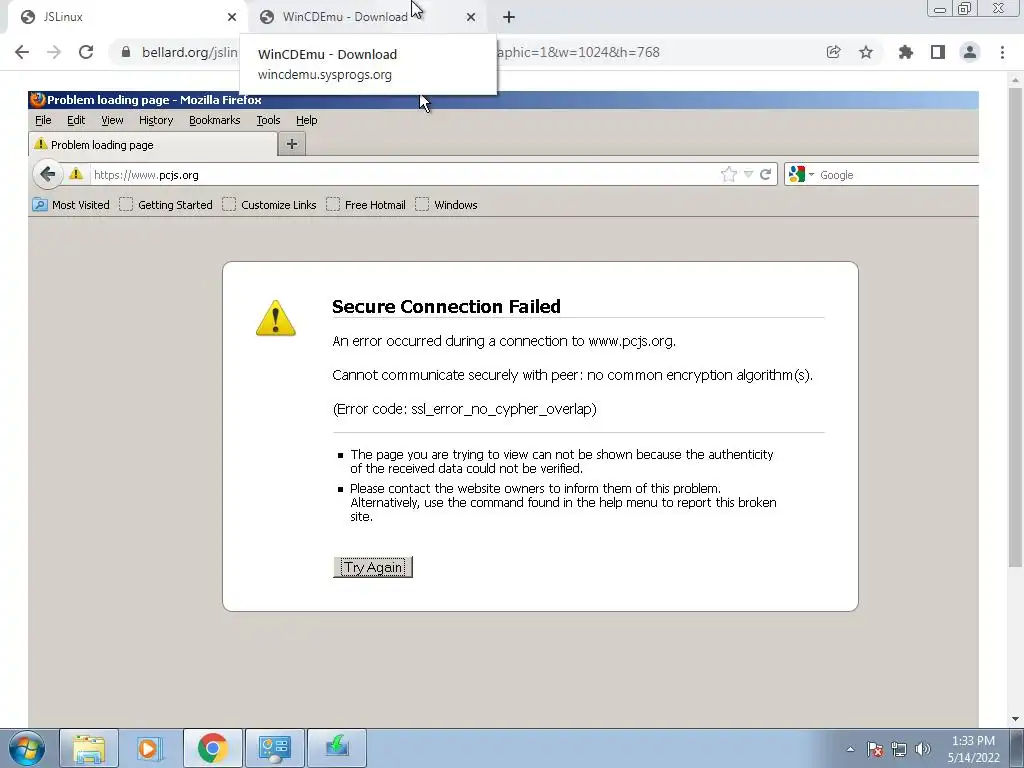Viewport: 1024px width, 768px height.
Task: Open the Chrome extensions puzzle icon
Action: (x=905, y=52)
